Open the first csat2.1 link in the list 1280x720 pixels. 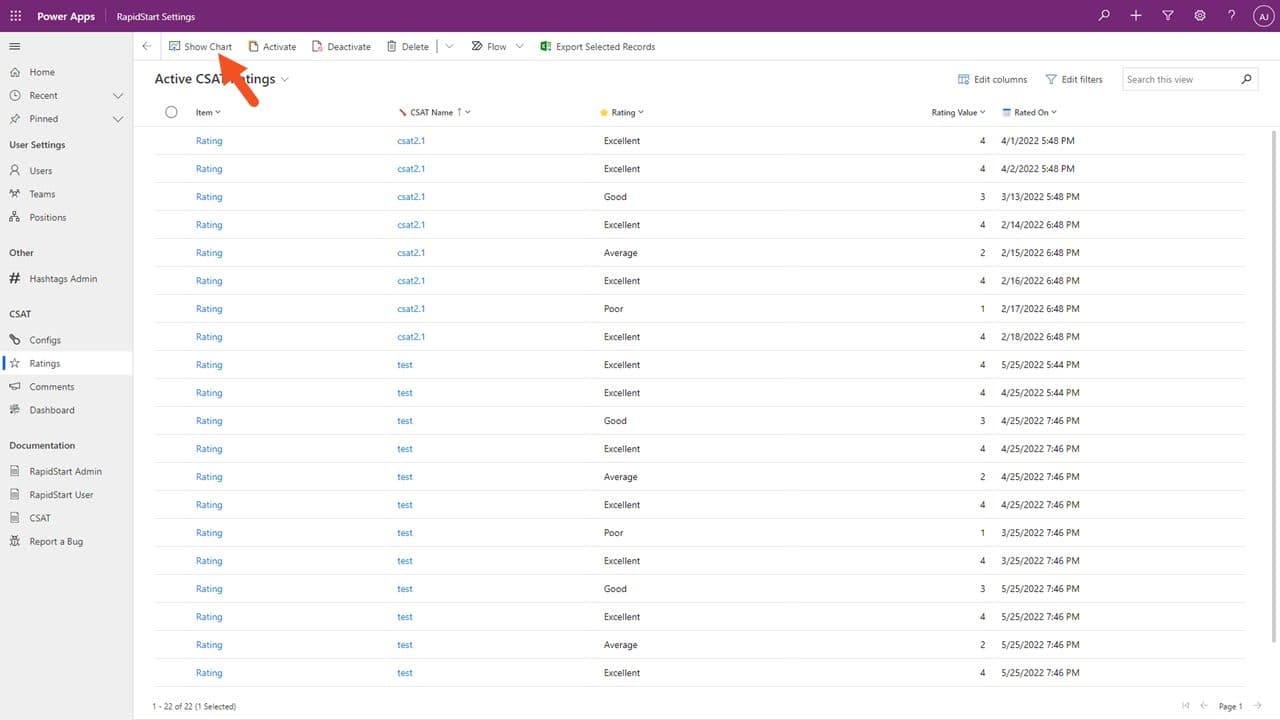coord(411,141)
